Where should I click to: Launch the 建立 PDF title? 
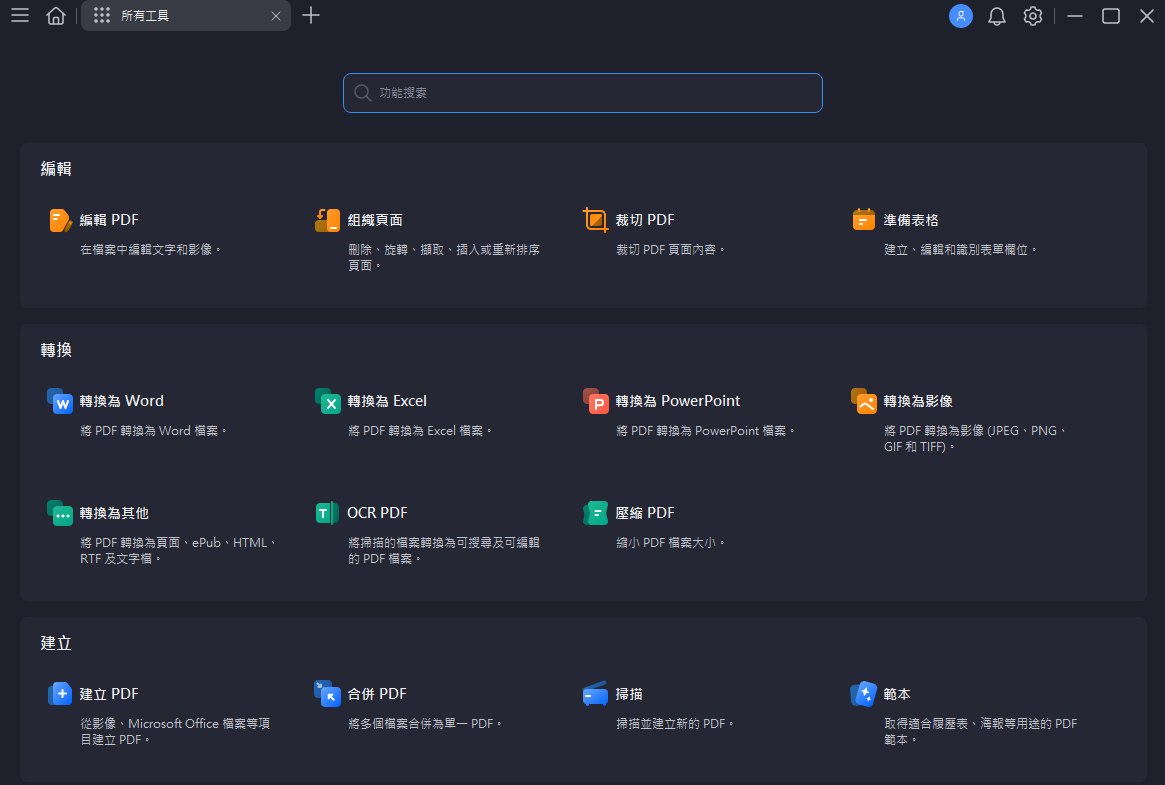109,694
